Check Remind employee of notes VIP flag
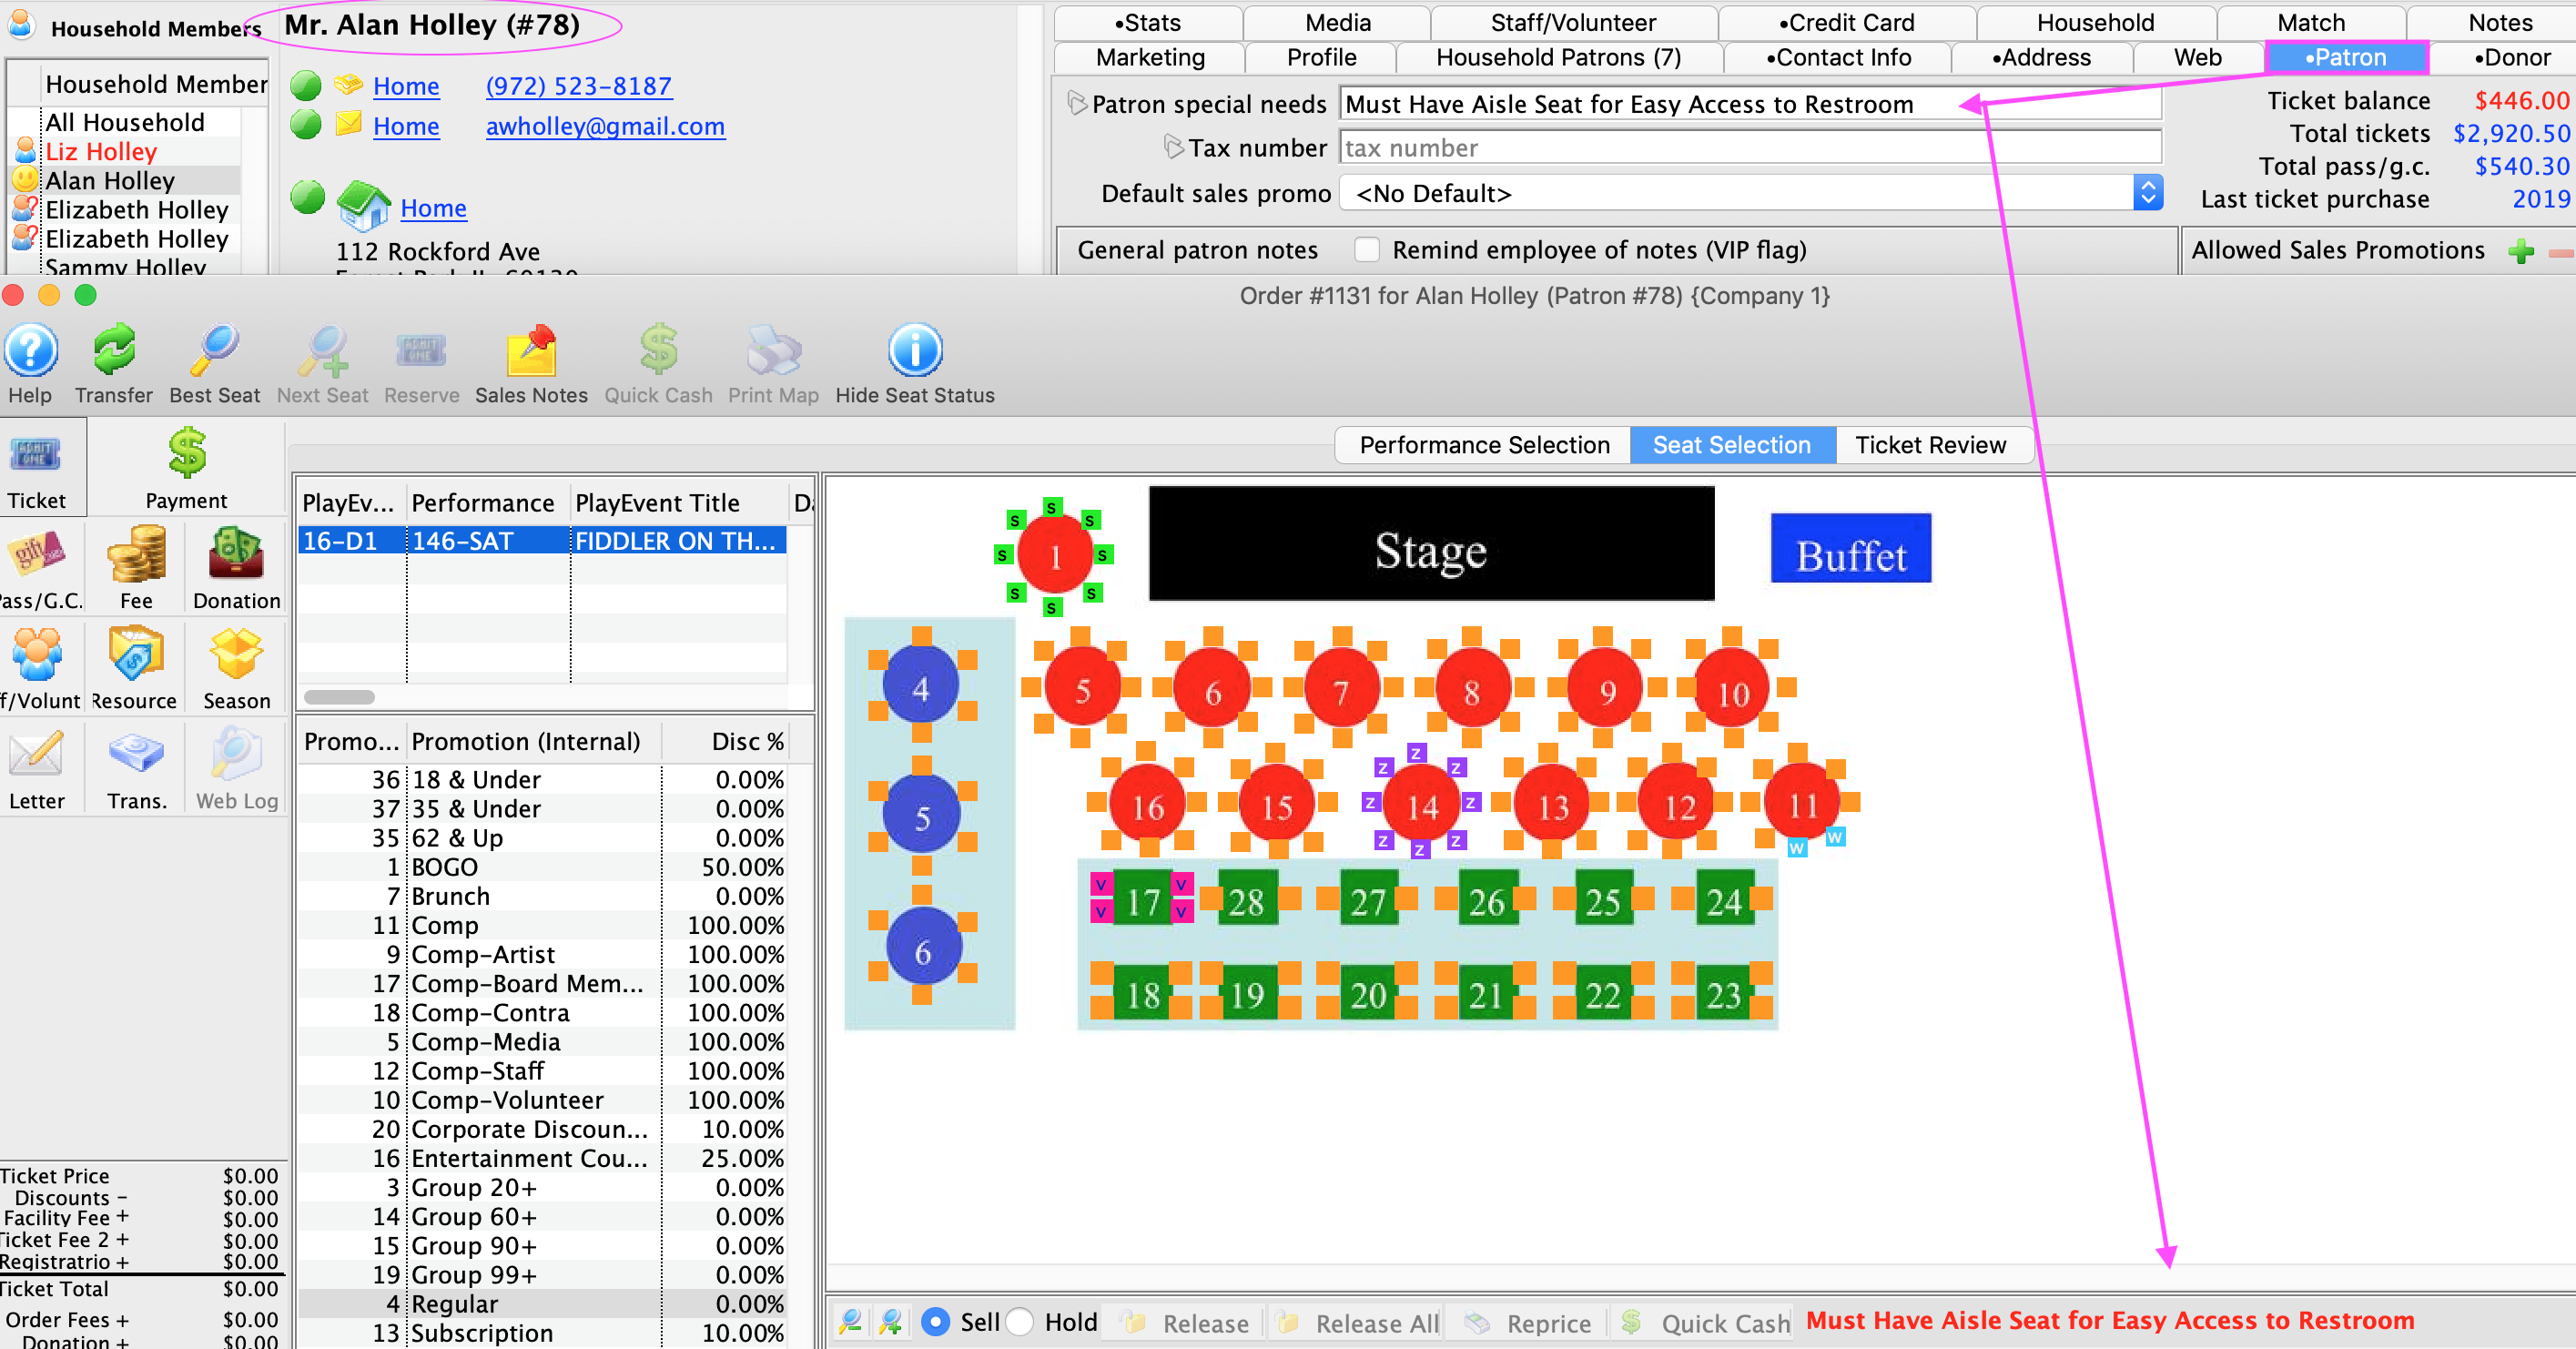This screenshot has height=1349, width=2576. [x=1366, y=250]
